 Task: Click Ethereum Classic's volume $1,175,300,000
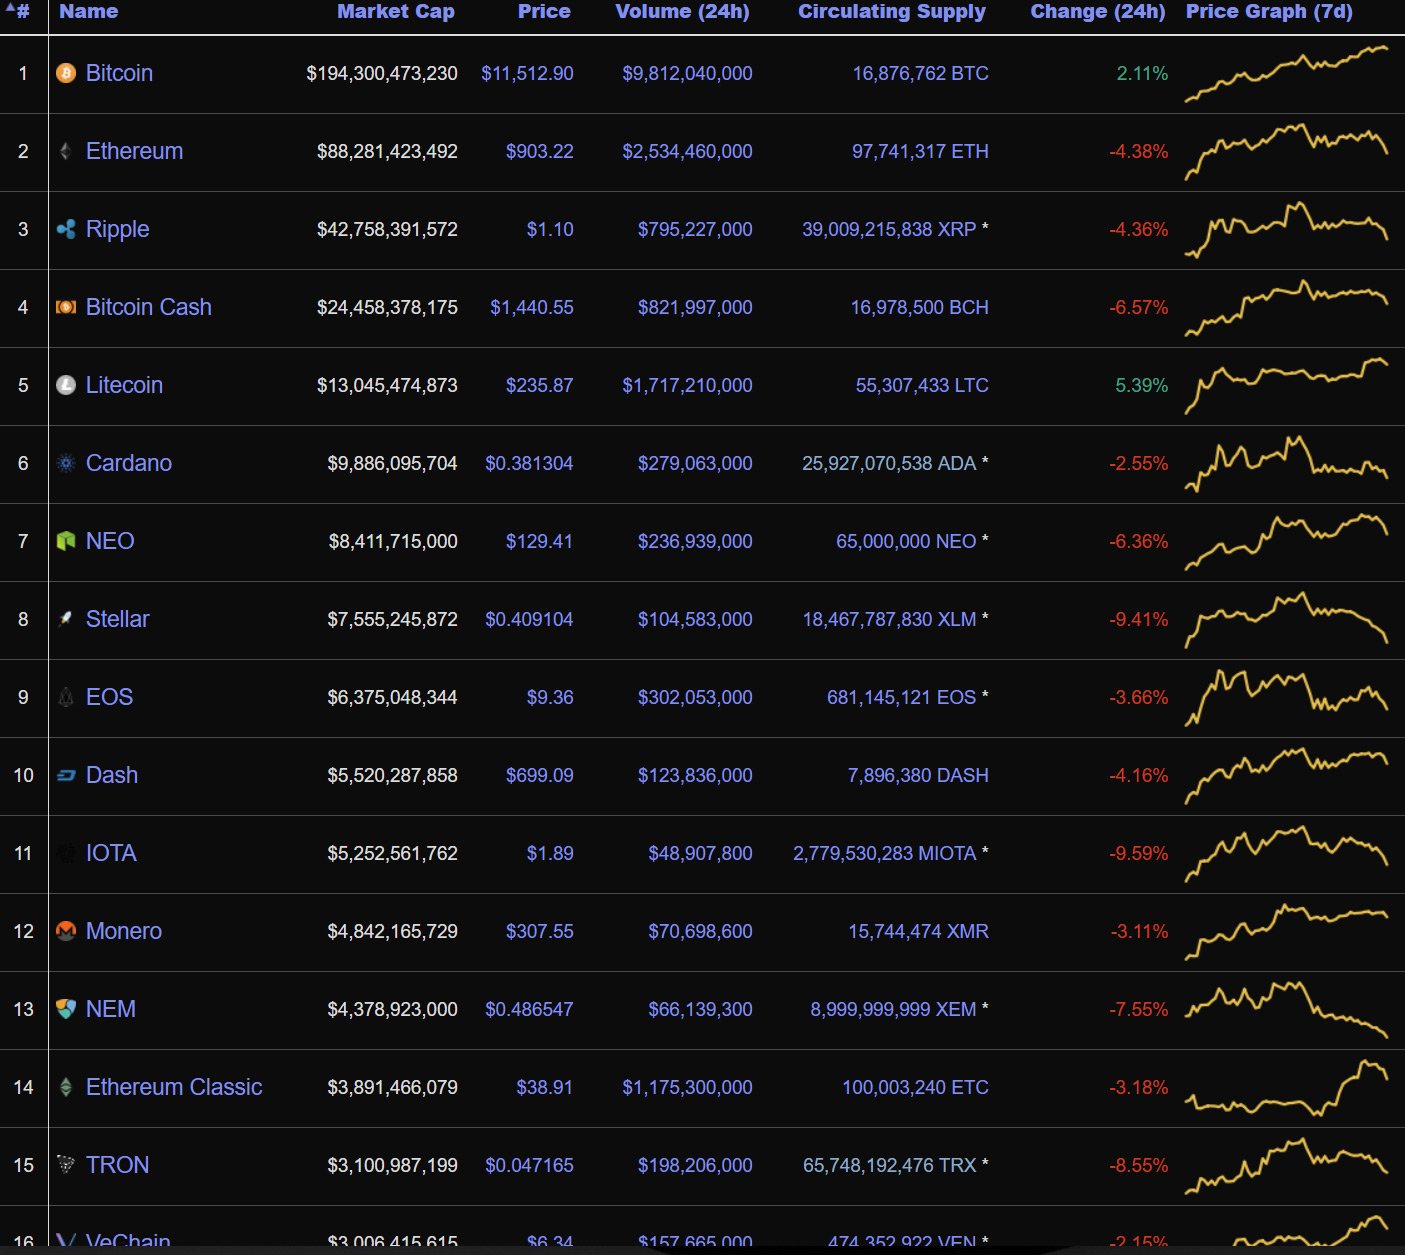pyautogui.click(x=687, y=1087)
